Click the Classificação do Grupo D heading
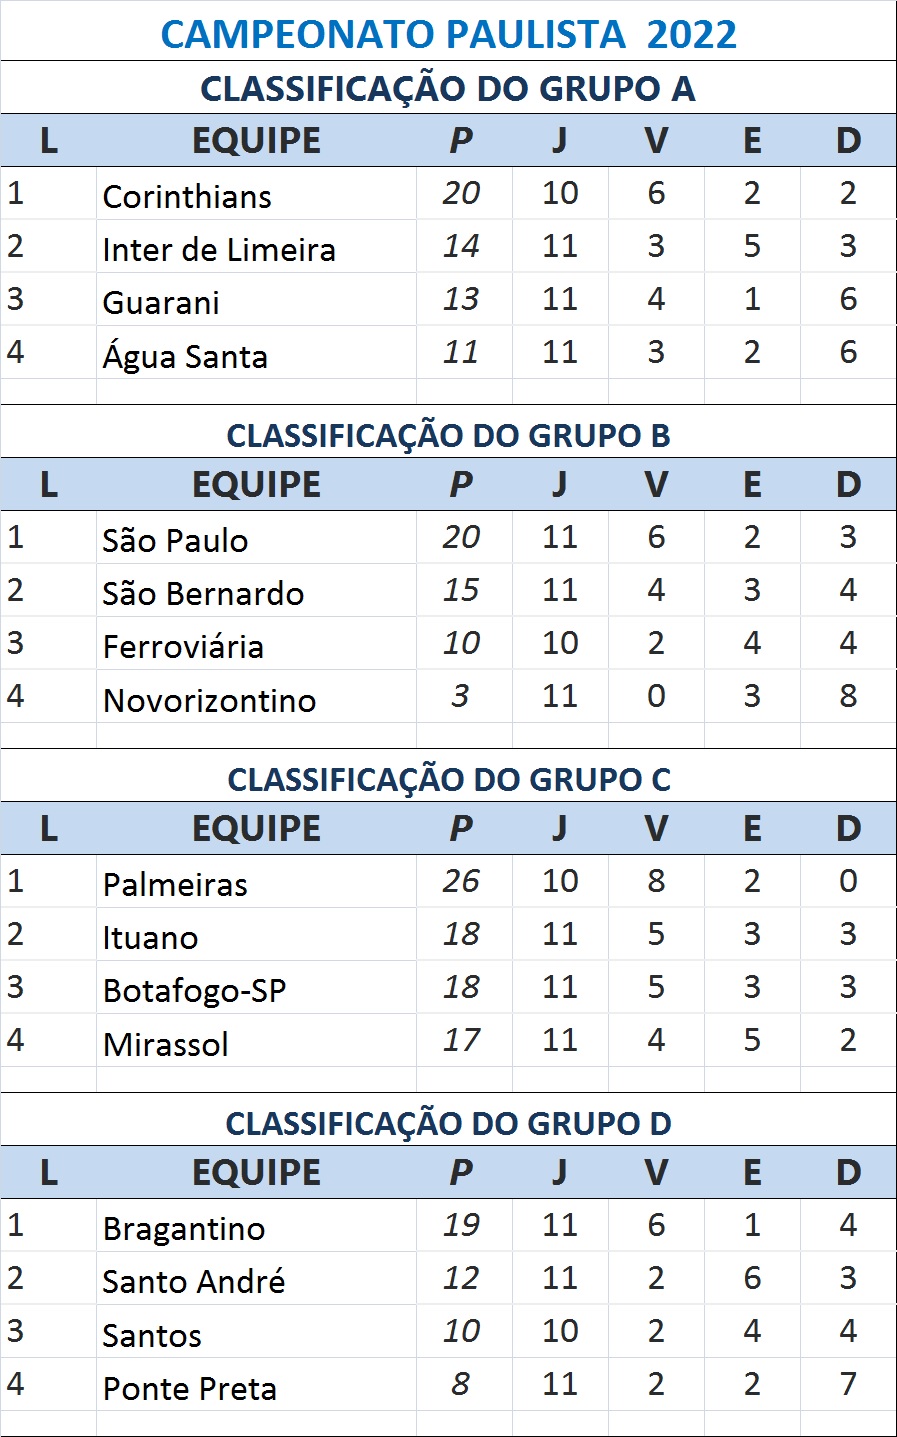Image resolution: width=897 pixels, height=1437 pixels. pyautogui.click(x=448, y=1123)
